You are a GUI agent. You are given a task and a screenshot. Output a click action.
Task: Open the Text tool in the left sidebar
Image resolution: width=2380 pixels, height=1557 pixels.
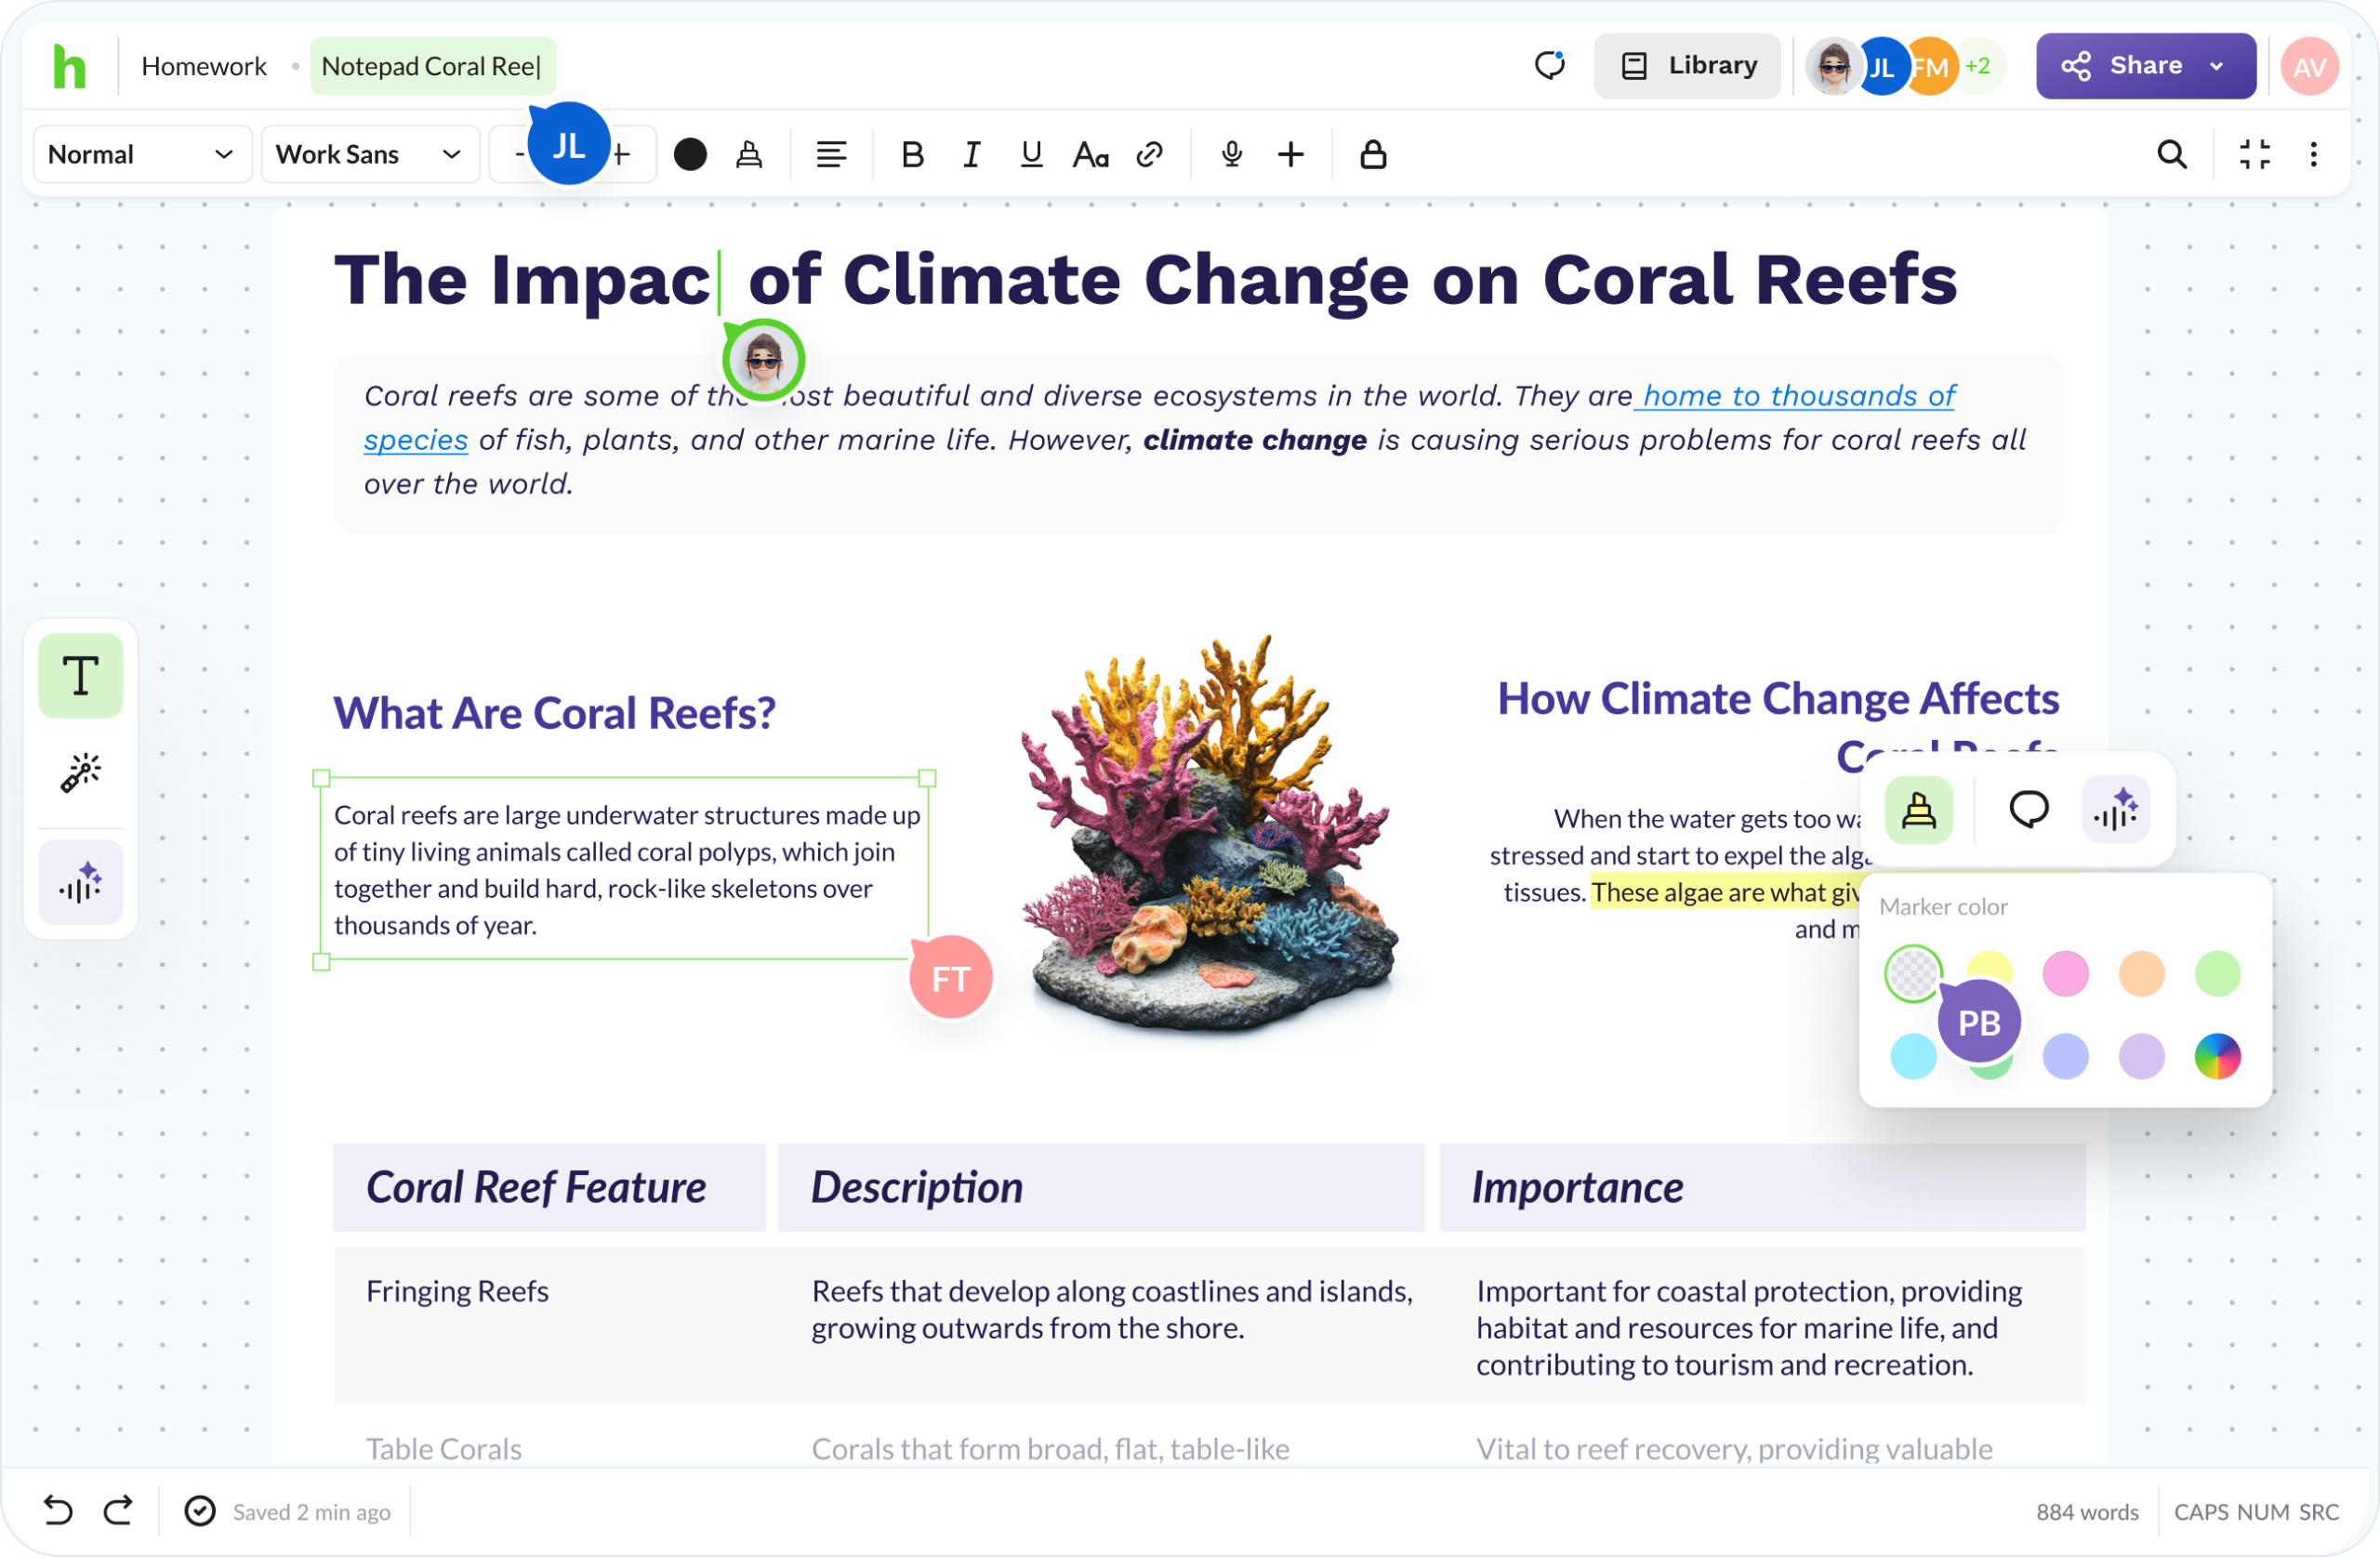(x=80, y=674)
